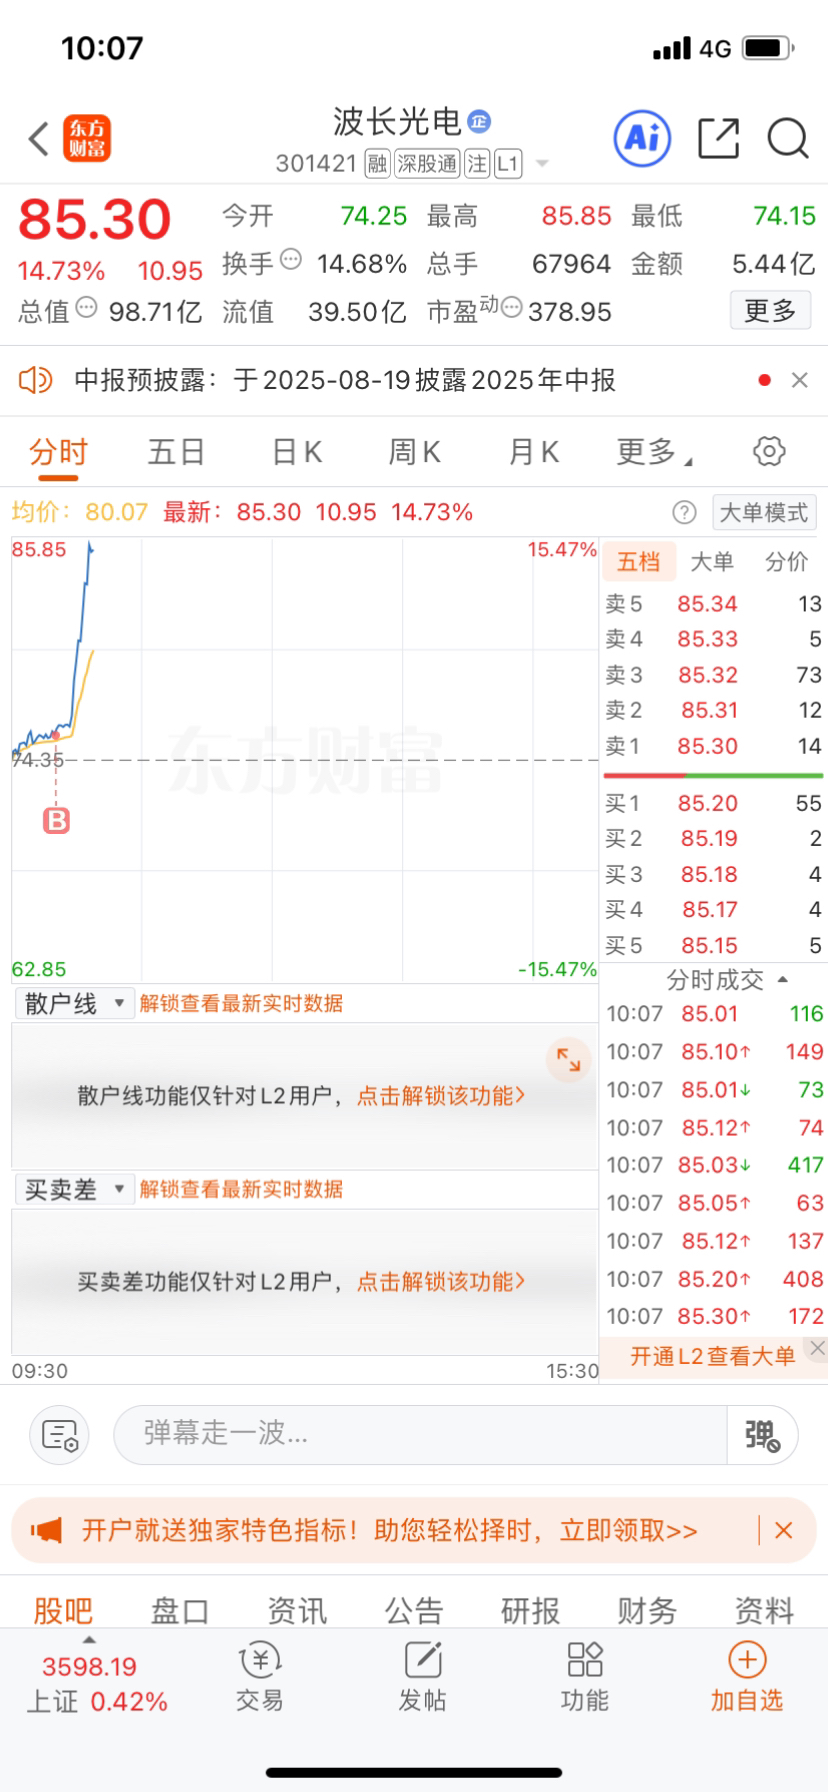The image size is (828, 1792).
Task: Dismiss the 中报预披露 notice
Action: click(799, 380)
